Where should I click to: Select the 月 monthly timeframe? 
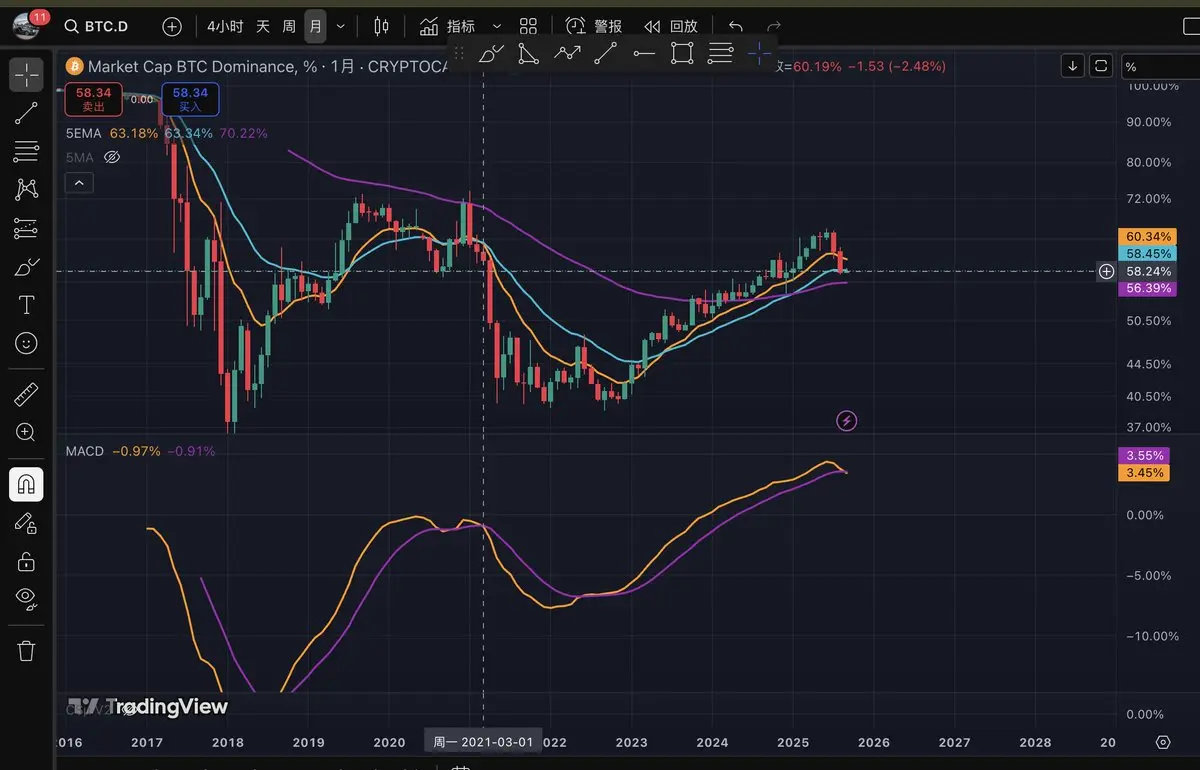(315, 26)
